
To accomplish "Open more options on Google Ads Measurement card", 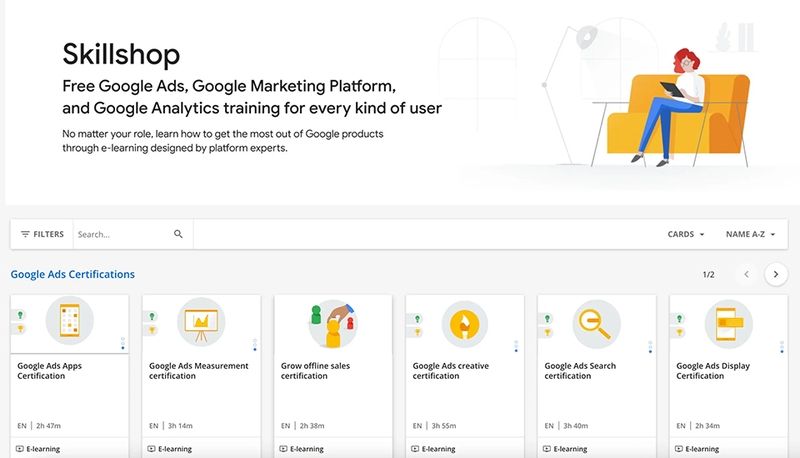I will (255, 345).
